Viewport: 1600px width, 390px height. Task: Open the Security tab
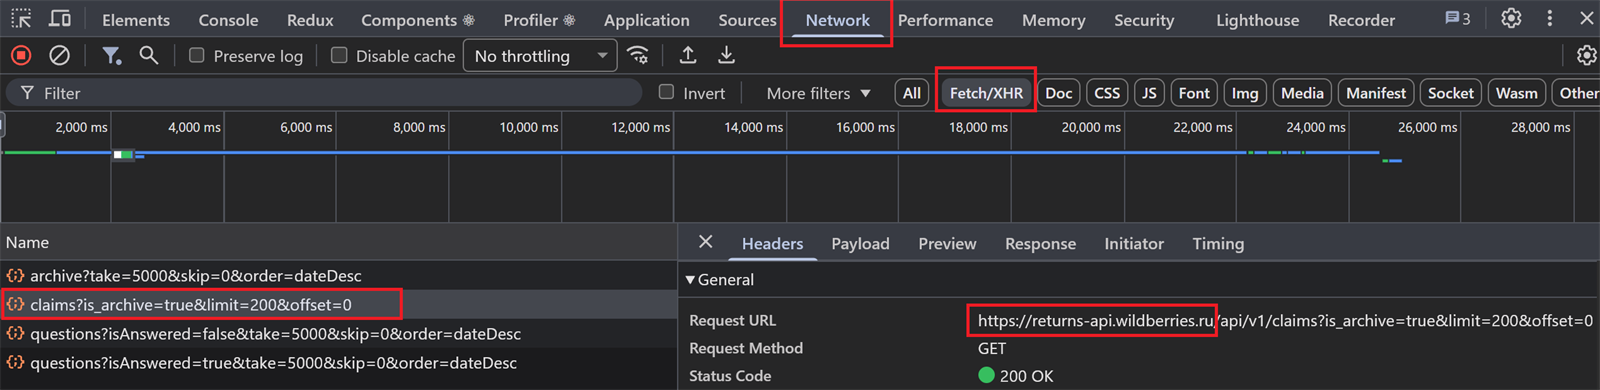click(x=1144, y=20)
